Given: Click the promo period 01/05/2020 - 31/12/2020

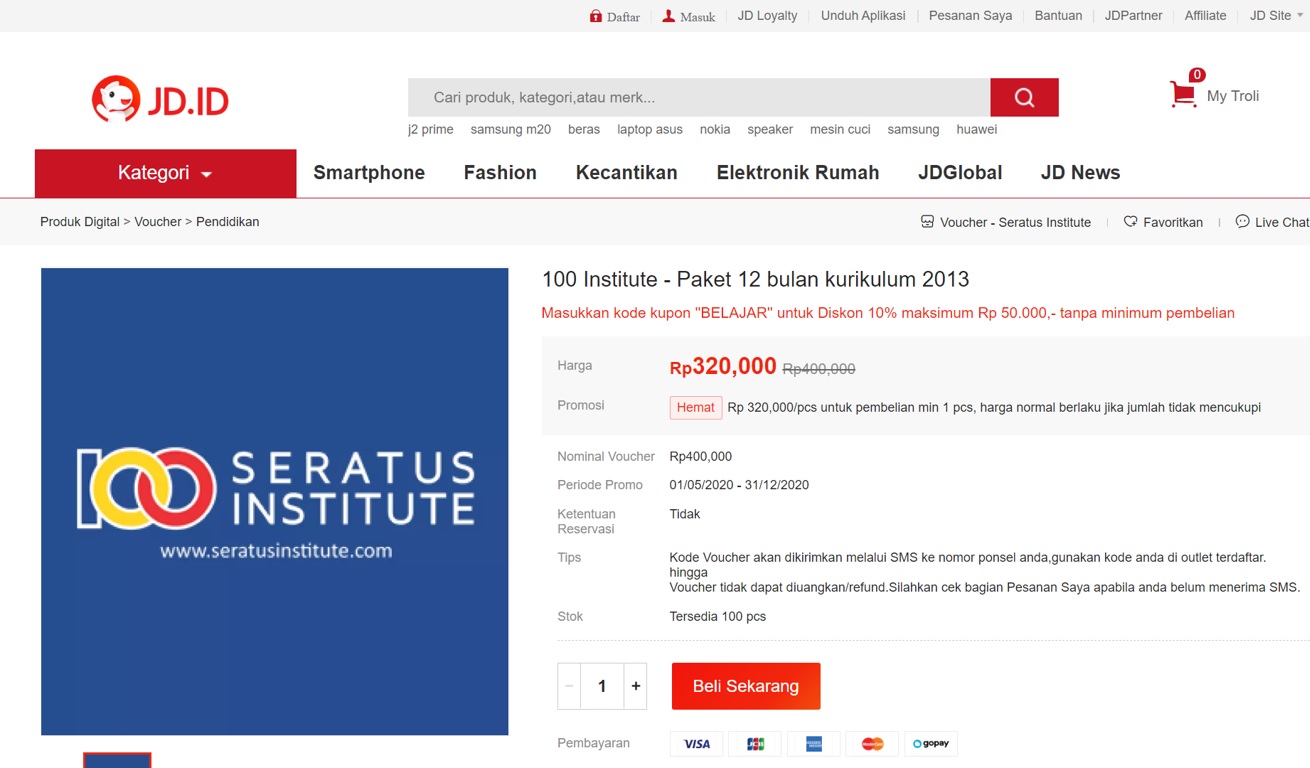Looking at the screenshot, I should click(739, 485).
